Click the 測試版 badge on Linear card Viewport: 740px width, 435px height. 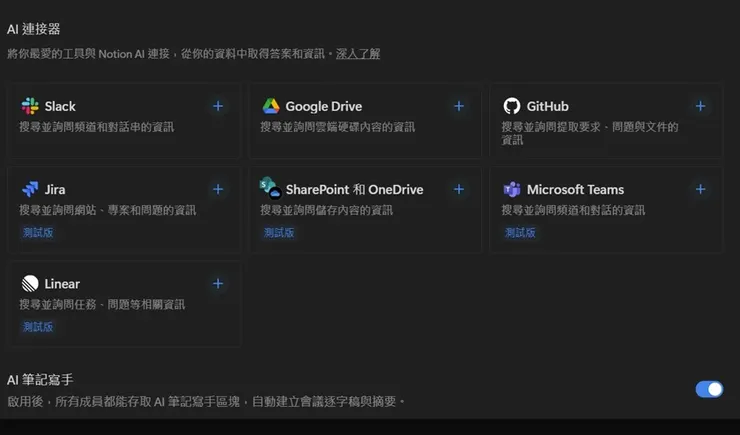[38, 327]
